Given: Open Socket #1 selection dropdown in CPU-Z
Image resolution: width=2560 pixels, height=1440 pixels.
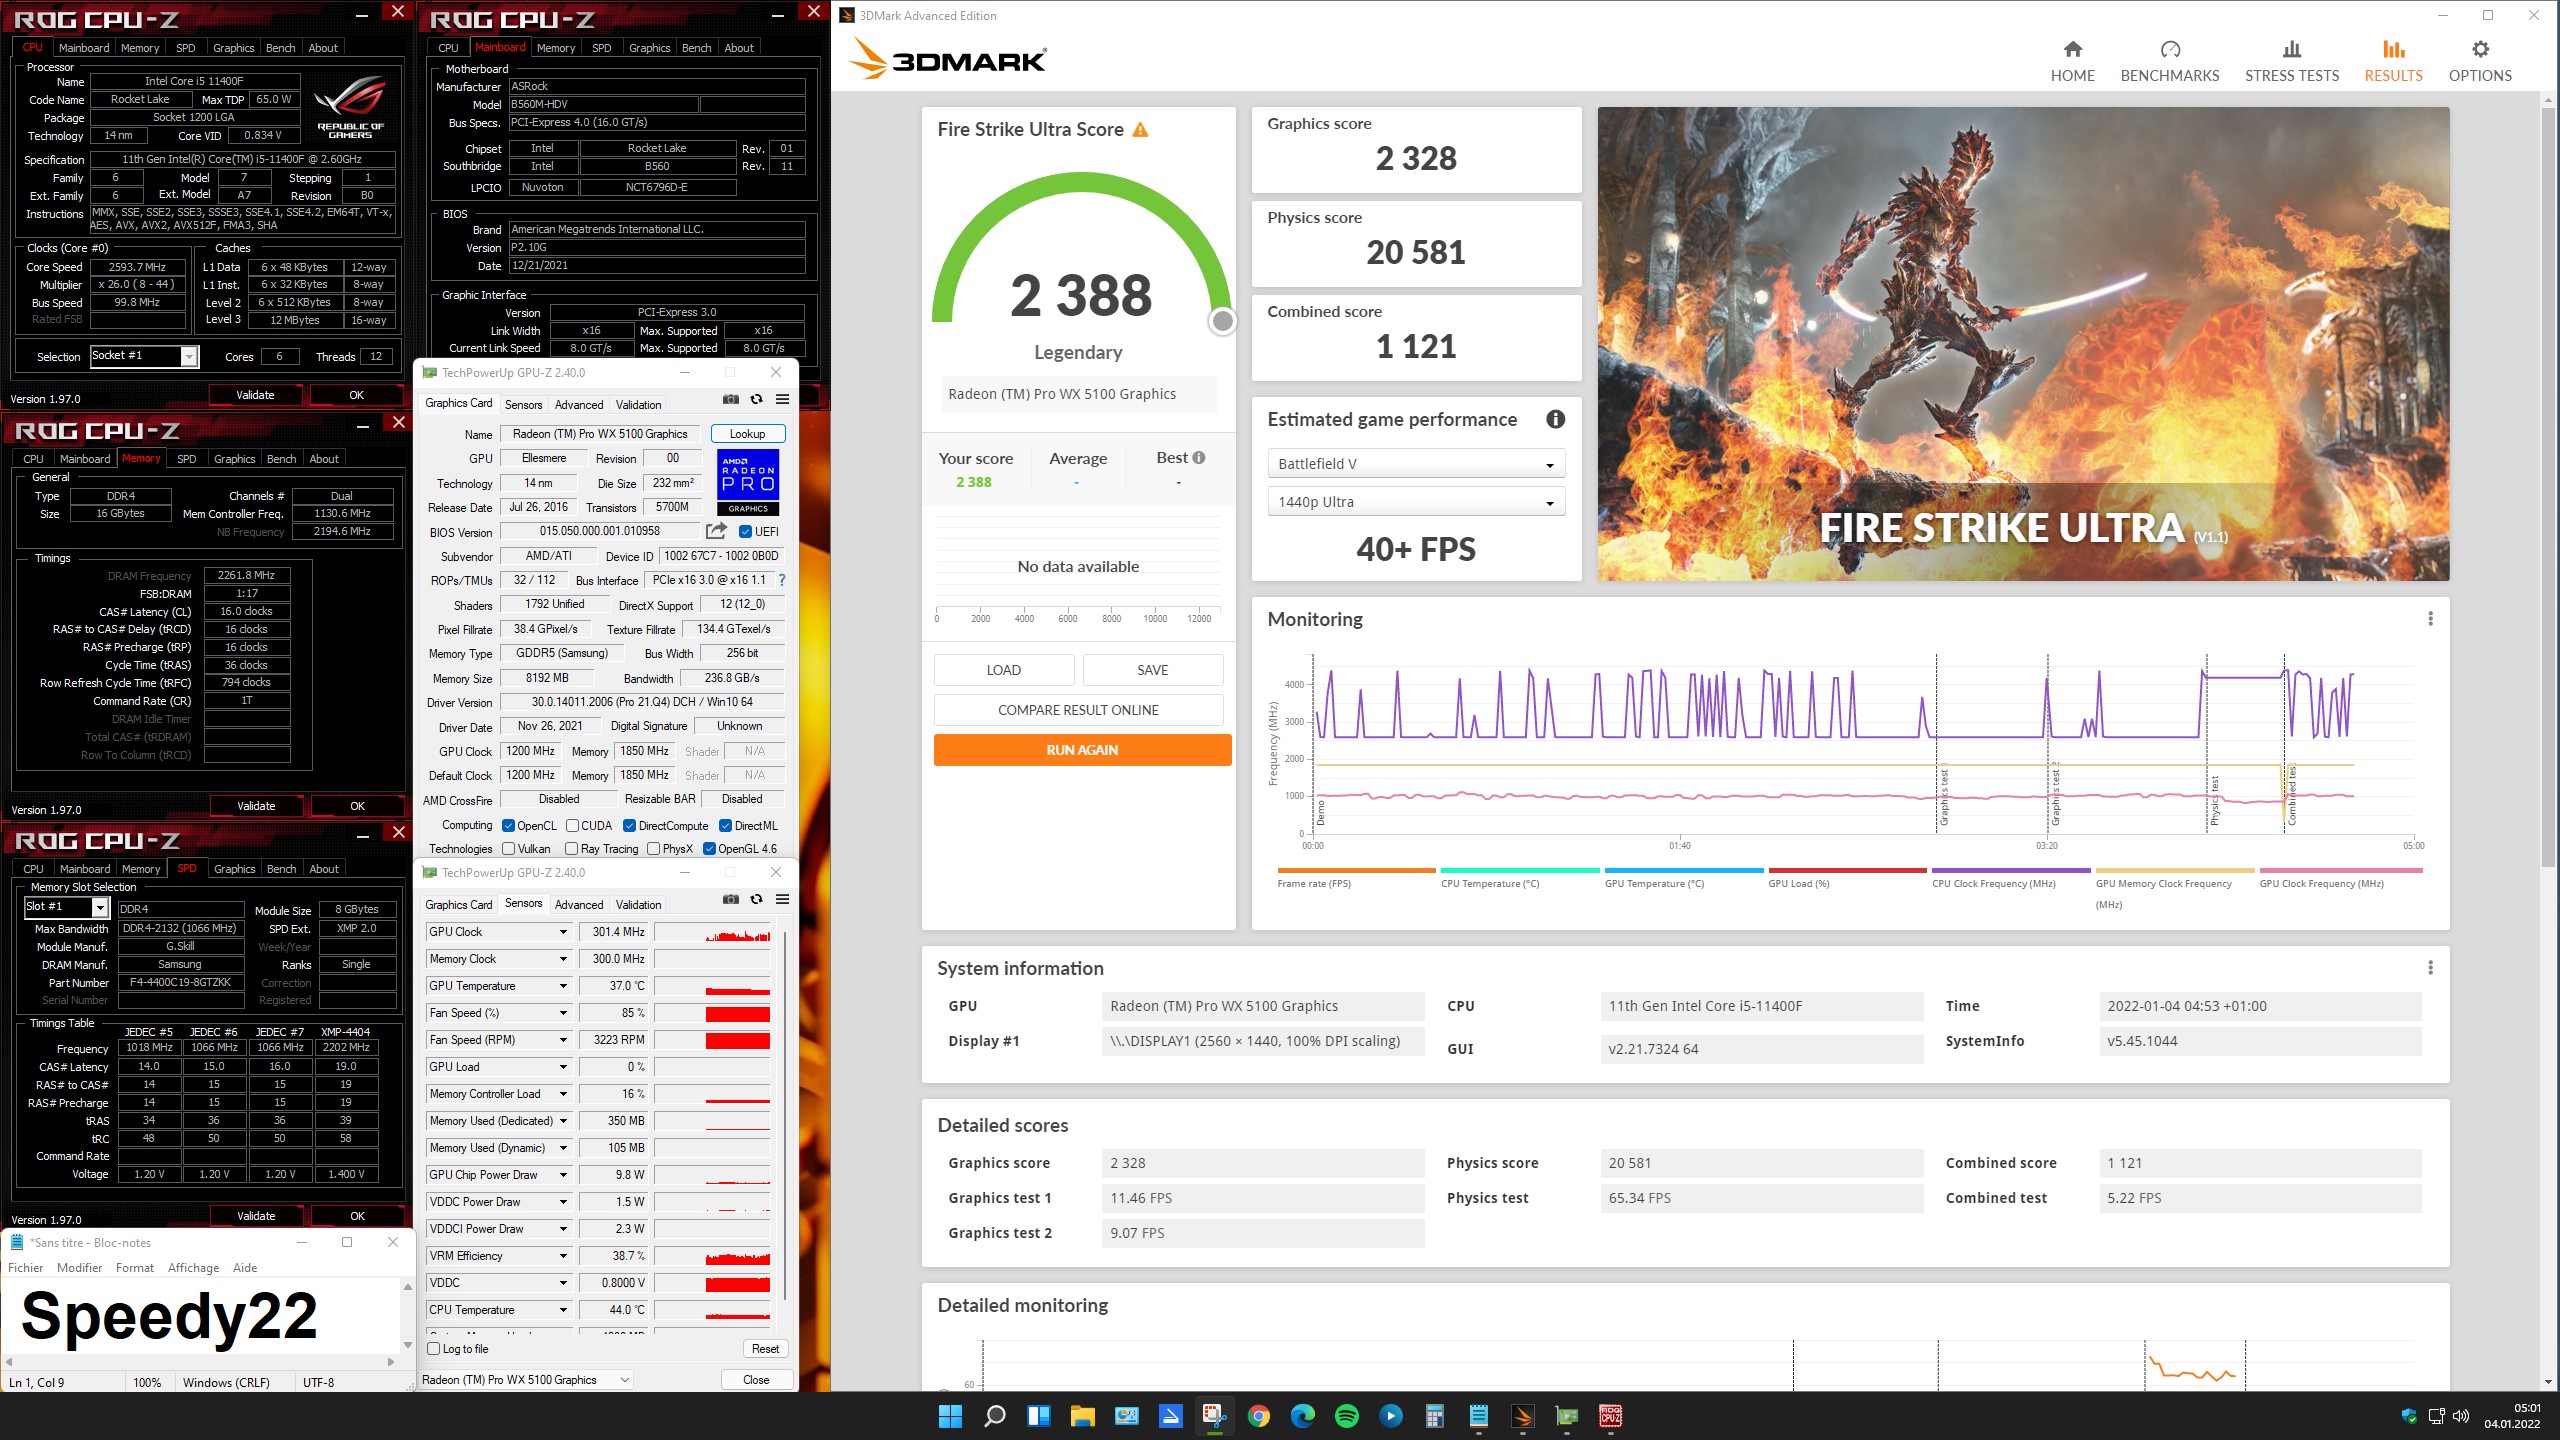Looking at the screenshot, I should pos(145,356).
